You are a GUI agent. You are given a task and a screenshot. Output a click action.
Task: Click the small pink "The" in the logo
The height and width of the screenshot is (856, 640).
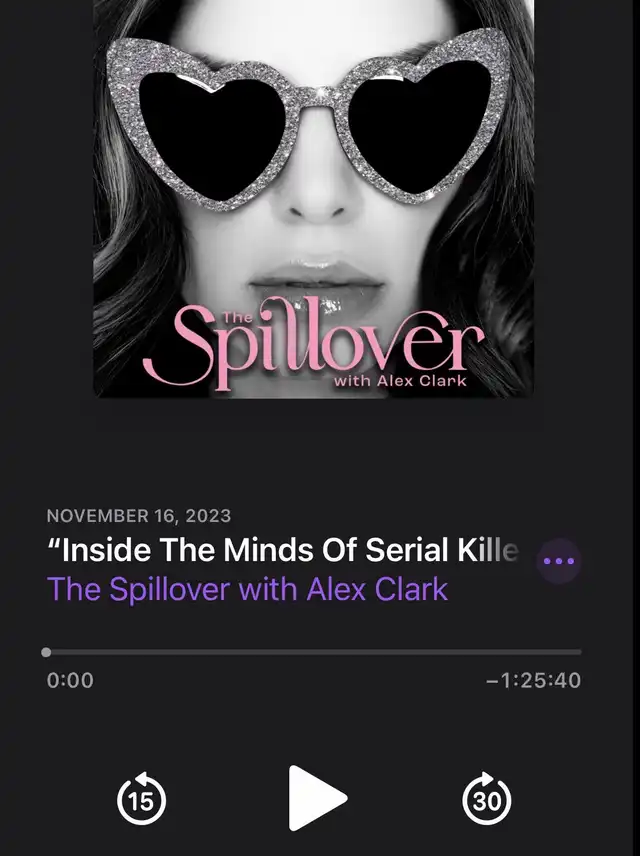point(238,318)
